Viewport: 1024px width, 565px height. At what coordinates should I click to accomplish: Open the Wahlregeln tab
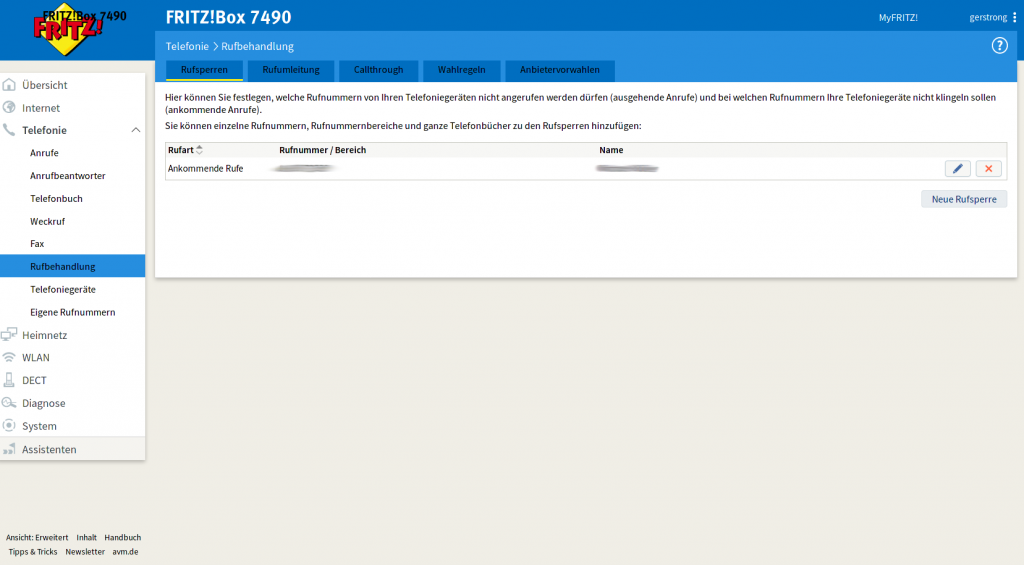coord(462,70)
